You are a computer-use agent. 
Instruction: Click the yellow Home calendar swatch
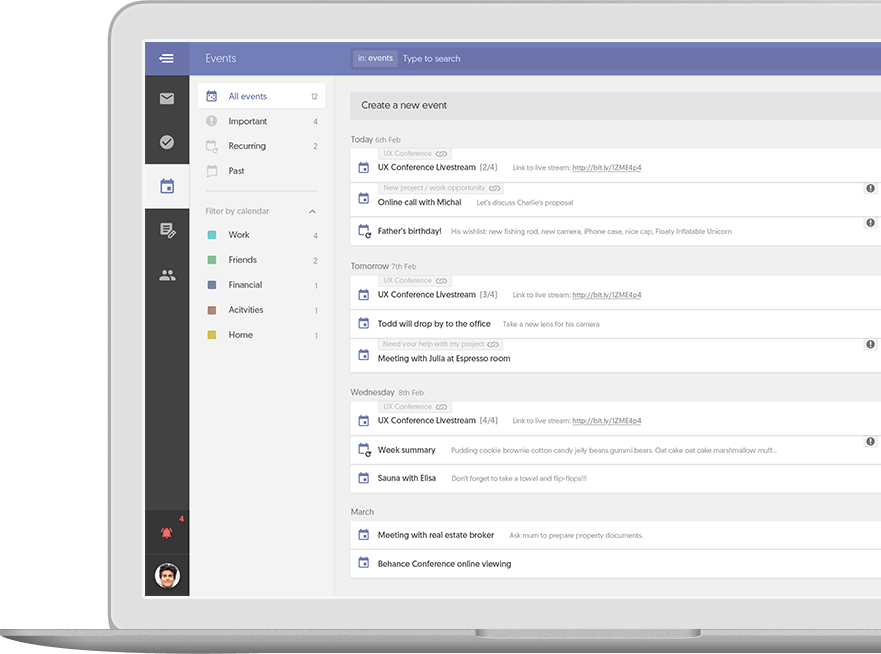click(212, 335)
